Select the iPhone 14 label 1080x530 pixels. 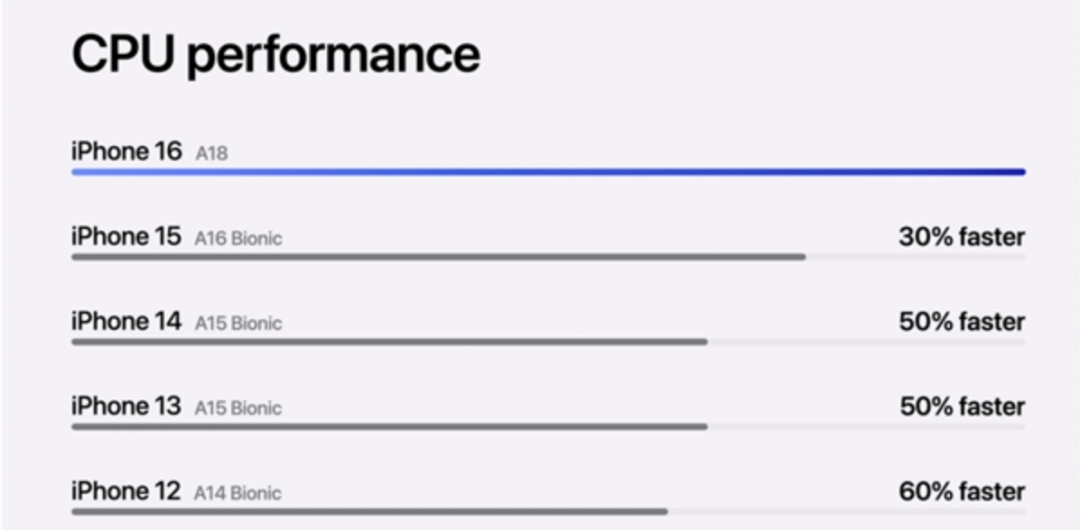point(127,322)
